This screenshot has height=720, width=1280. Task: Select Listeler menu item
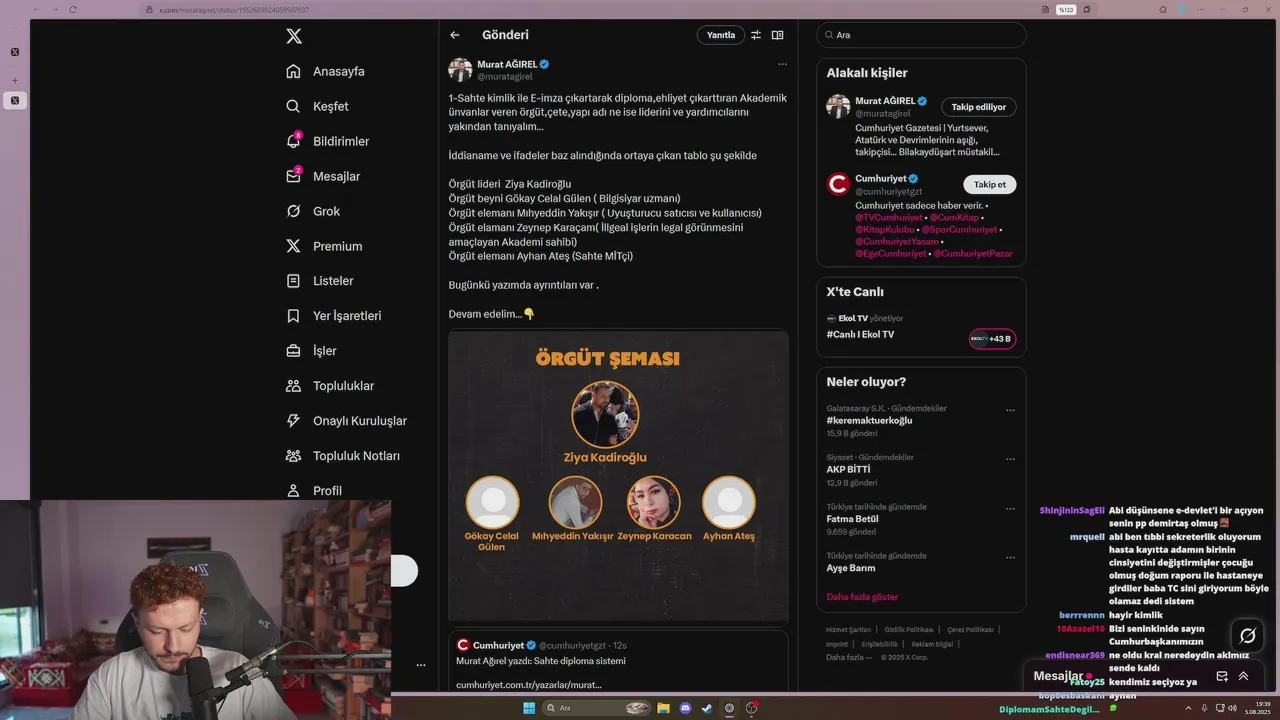coord(333,281)
